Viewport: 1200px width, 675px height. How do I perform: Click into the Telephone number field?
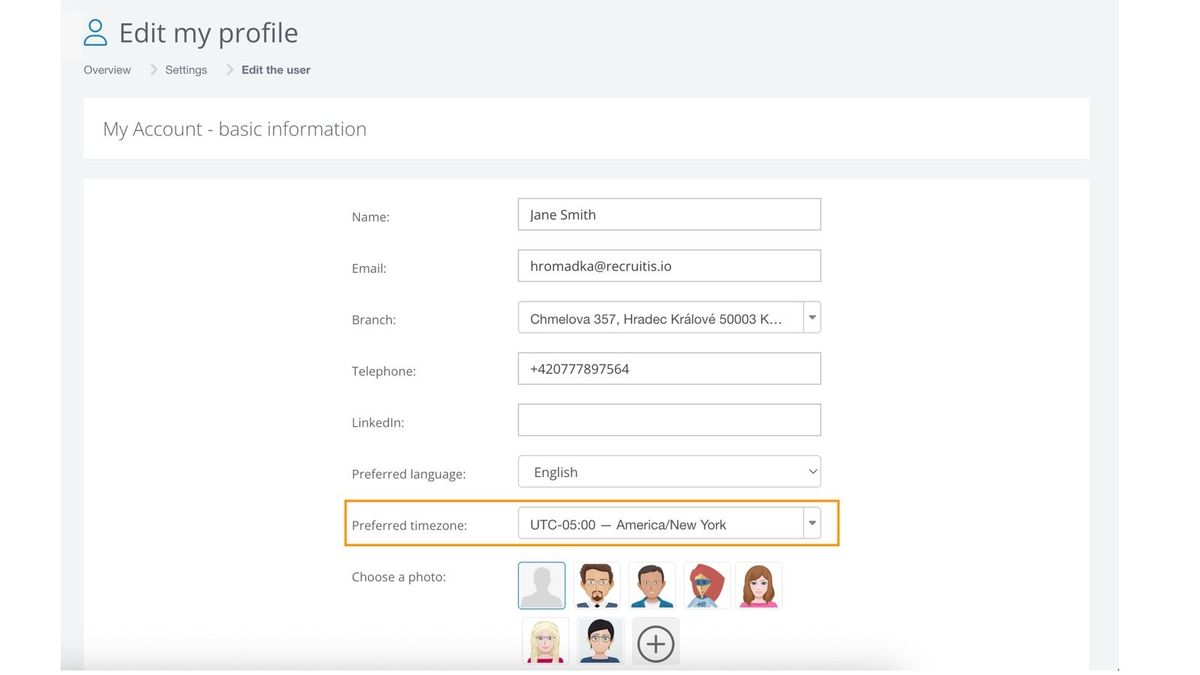(x=669, y=369)
